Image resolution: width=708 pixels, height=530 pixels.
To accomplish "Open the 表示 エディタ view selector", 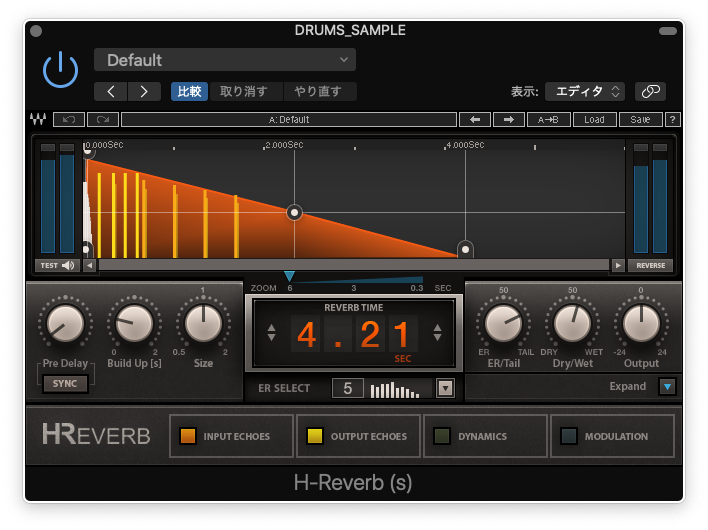I will point(585,92).
